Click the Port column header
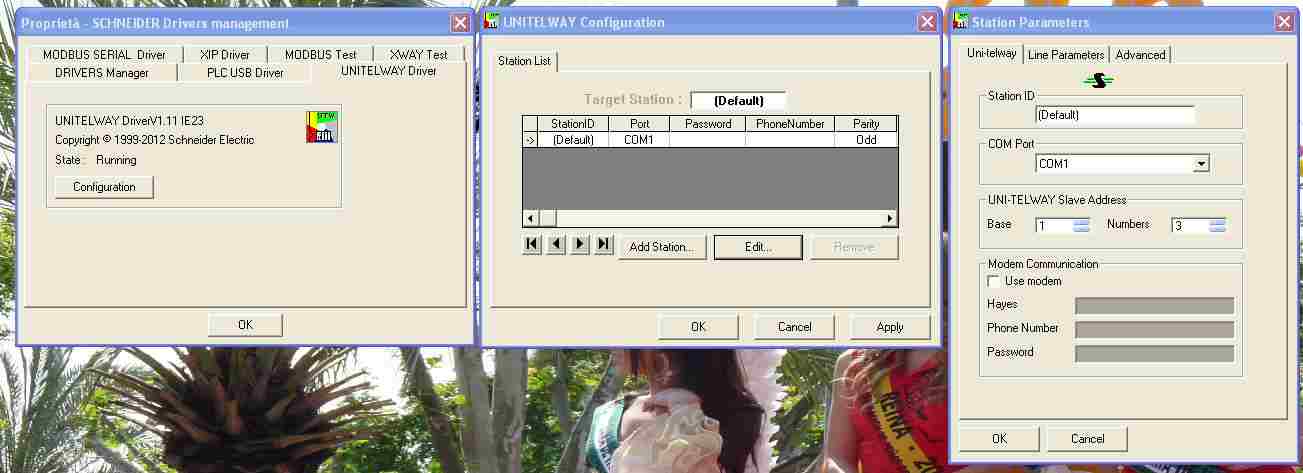Screen dimensions: 1303x473 (638, 124)
